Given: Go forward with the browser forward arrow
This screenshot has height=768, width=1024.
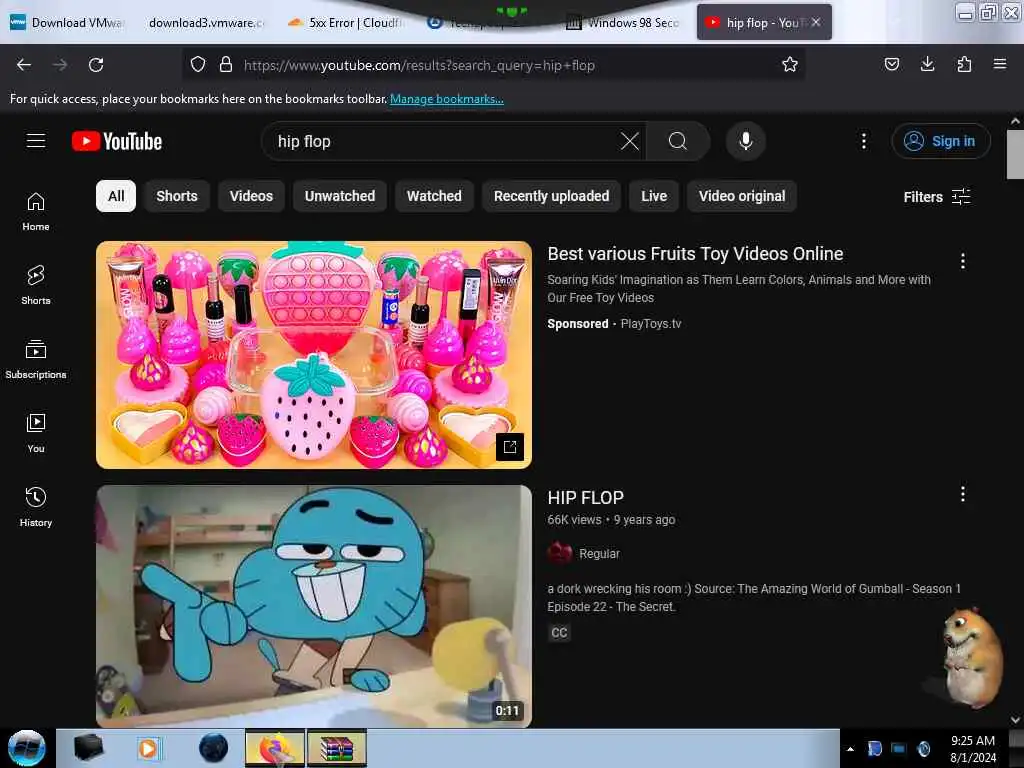Looking at the screenshot, I should point(60,65).
